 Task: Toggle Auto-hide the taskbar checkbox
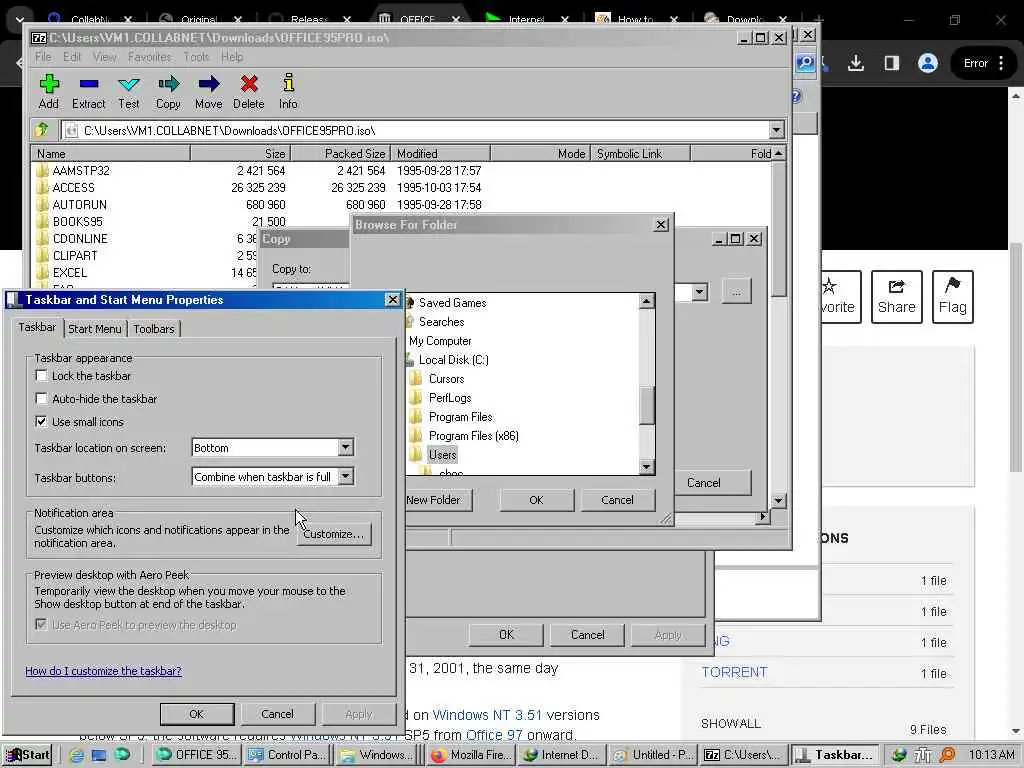click(41, 398)
